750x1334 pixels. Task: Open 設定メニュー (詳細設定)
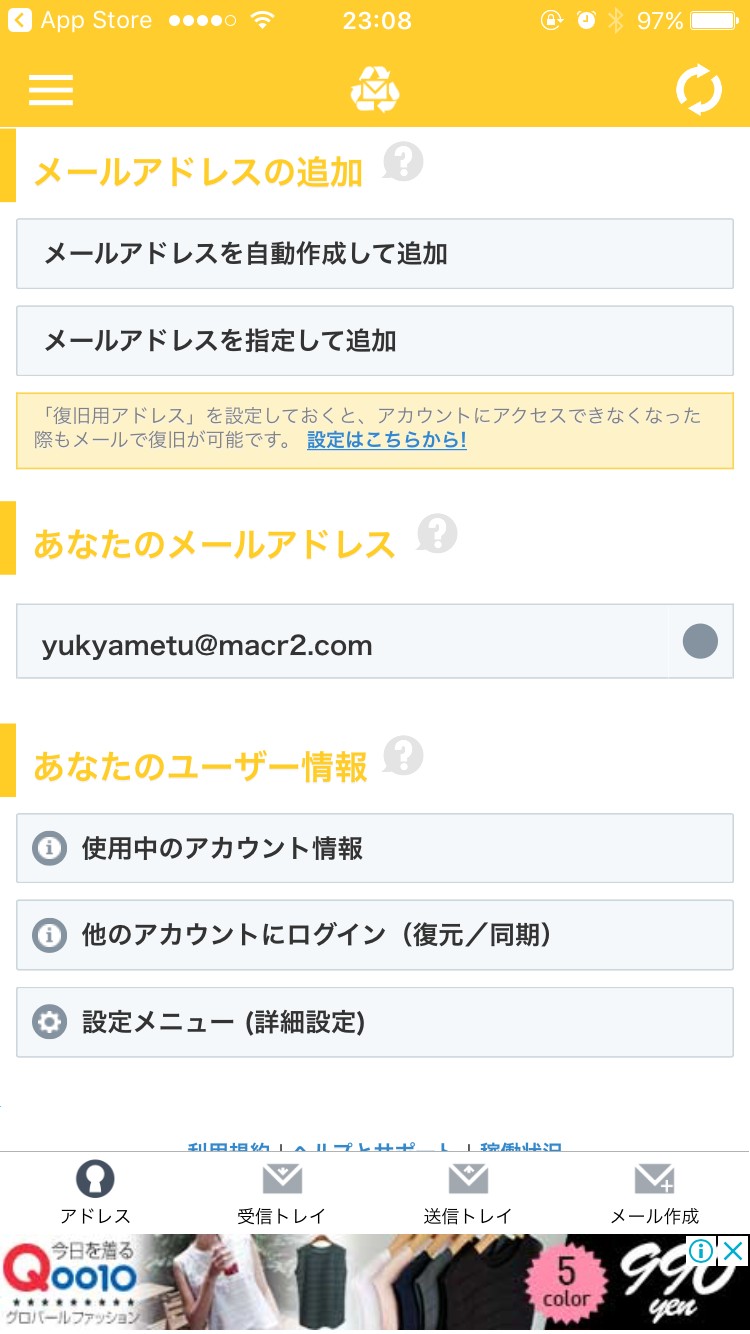(375, 1022)
